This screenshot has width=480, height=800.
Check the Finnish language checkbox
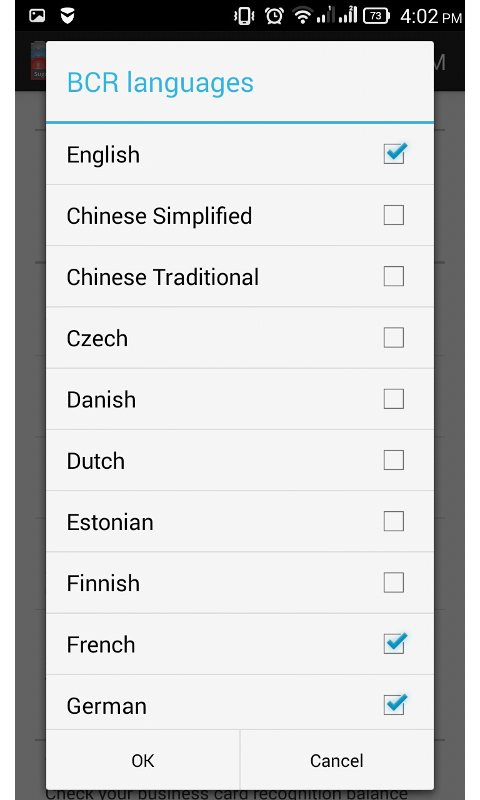point(394,583)
